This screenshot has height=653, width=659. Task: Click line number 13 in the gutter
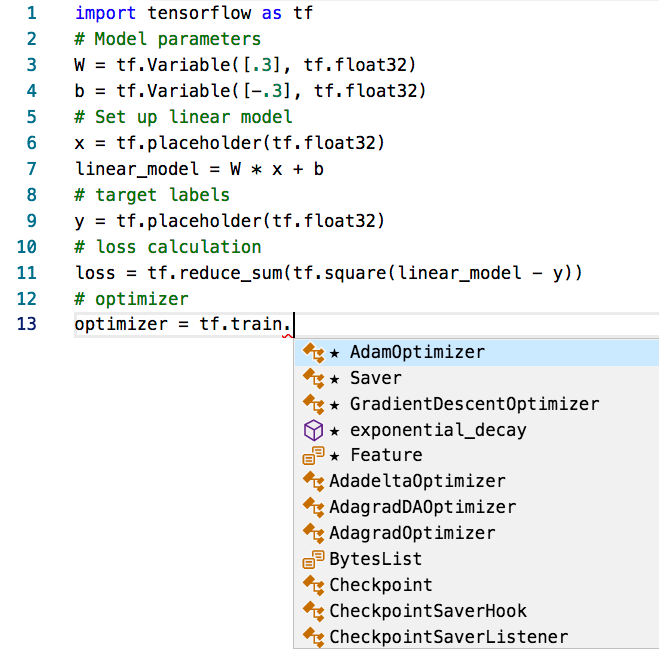(26, 324)
